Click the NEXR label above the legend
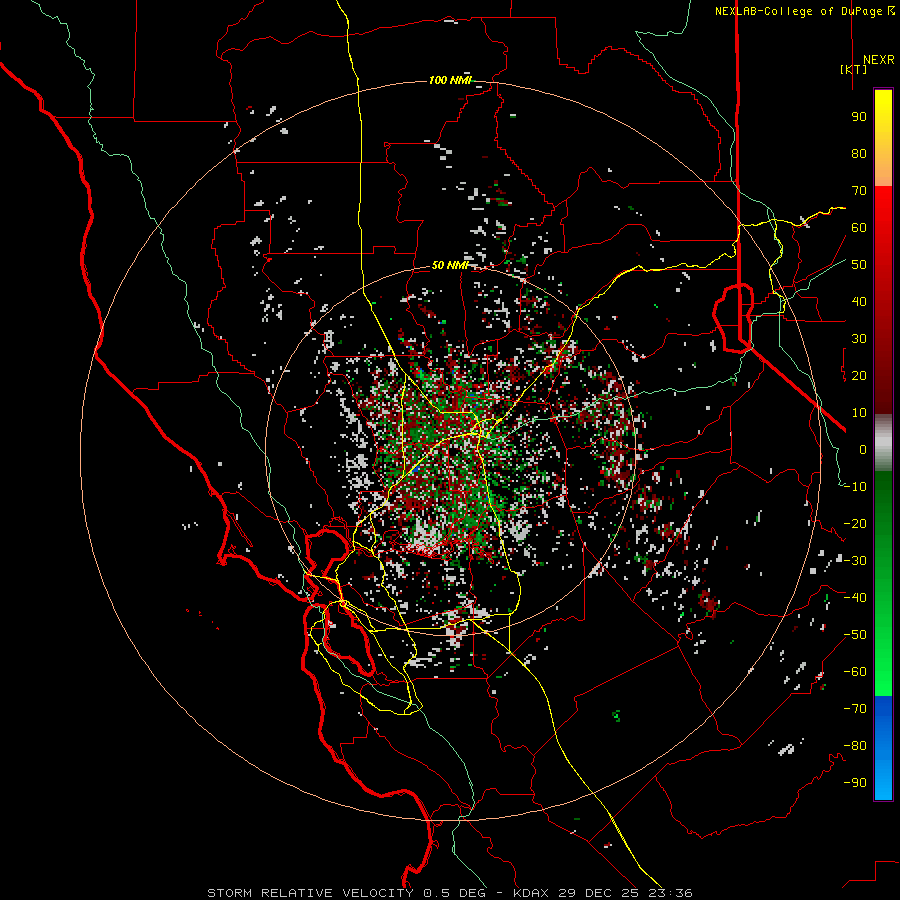Screen dimensions: 900x900 (x=878, y=60)
